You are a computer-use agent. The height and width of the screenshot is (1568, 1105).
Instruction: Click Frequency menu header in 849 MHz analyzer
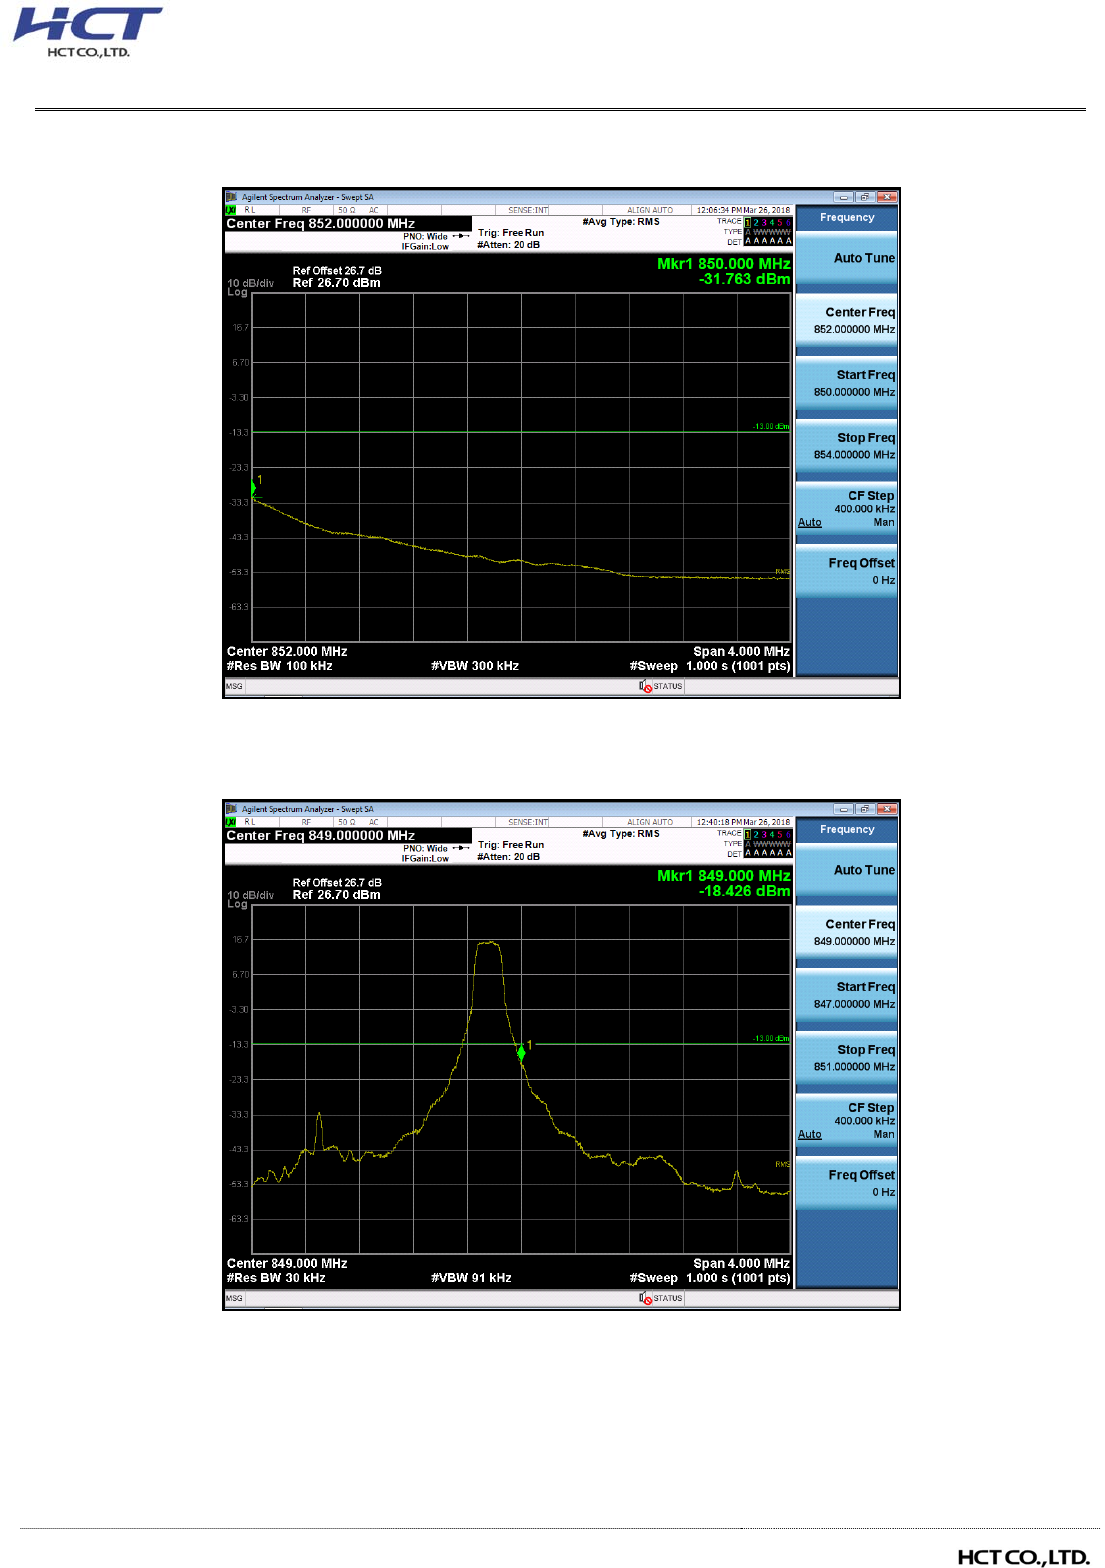click(x=847, y=829)
